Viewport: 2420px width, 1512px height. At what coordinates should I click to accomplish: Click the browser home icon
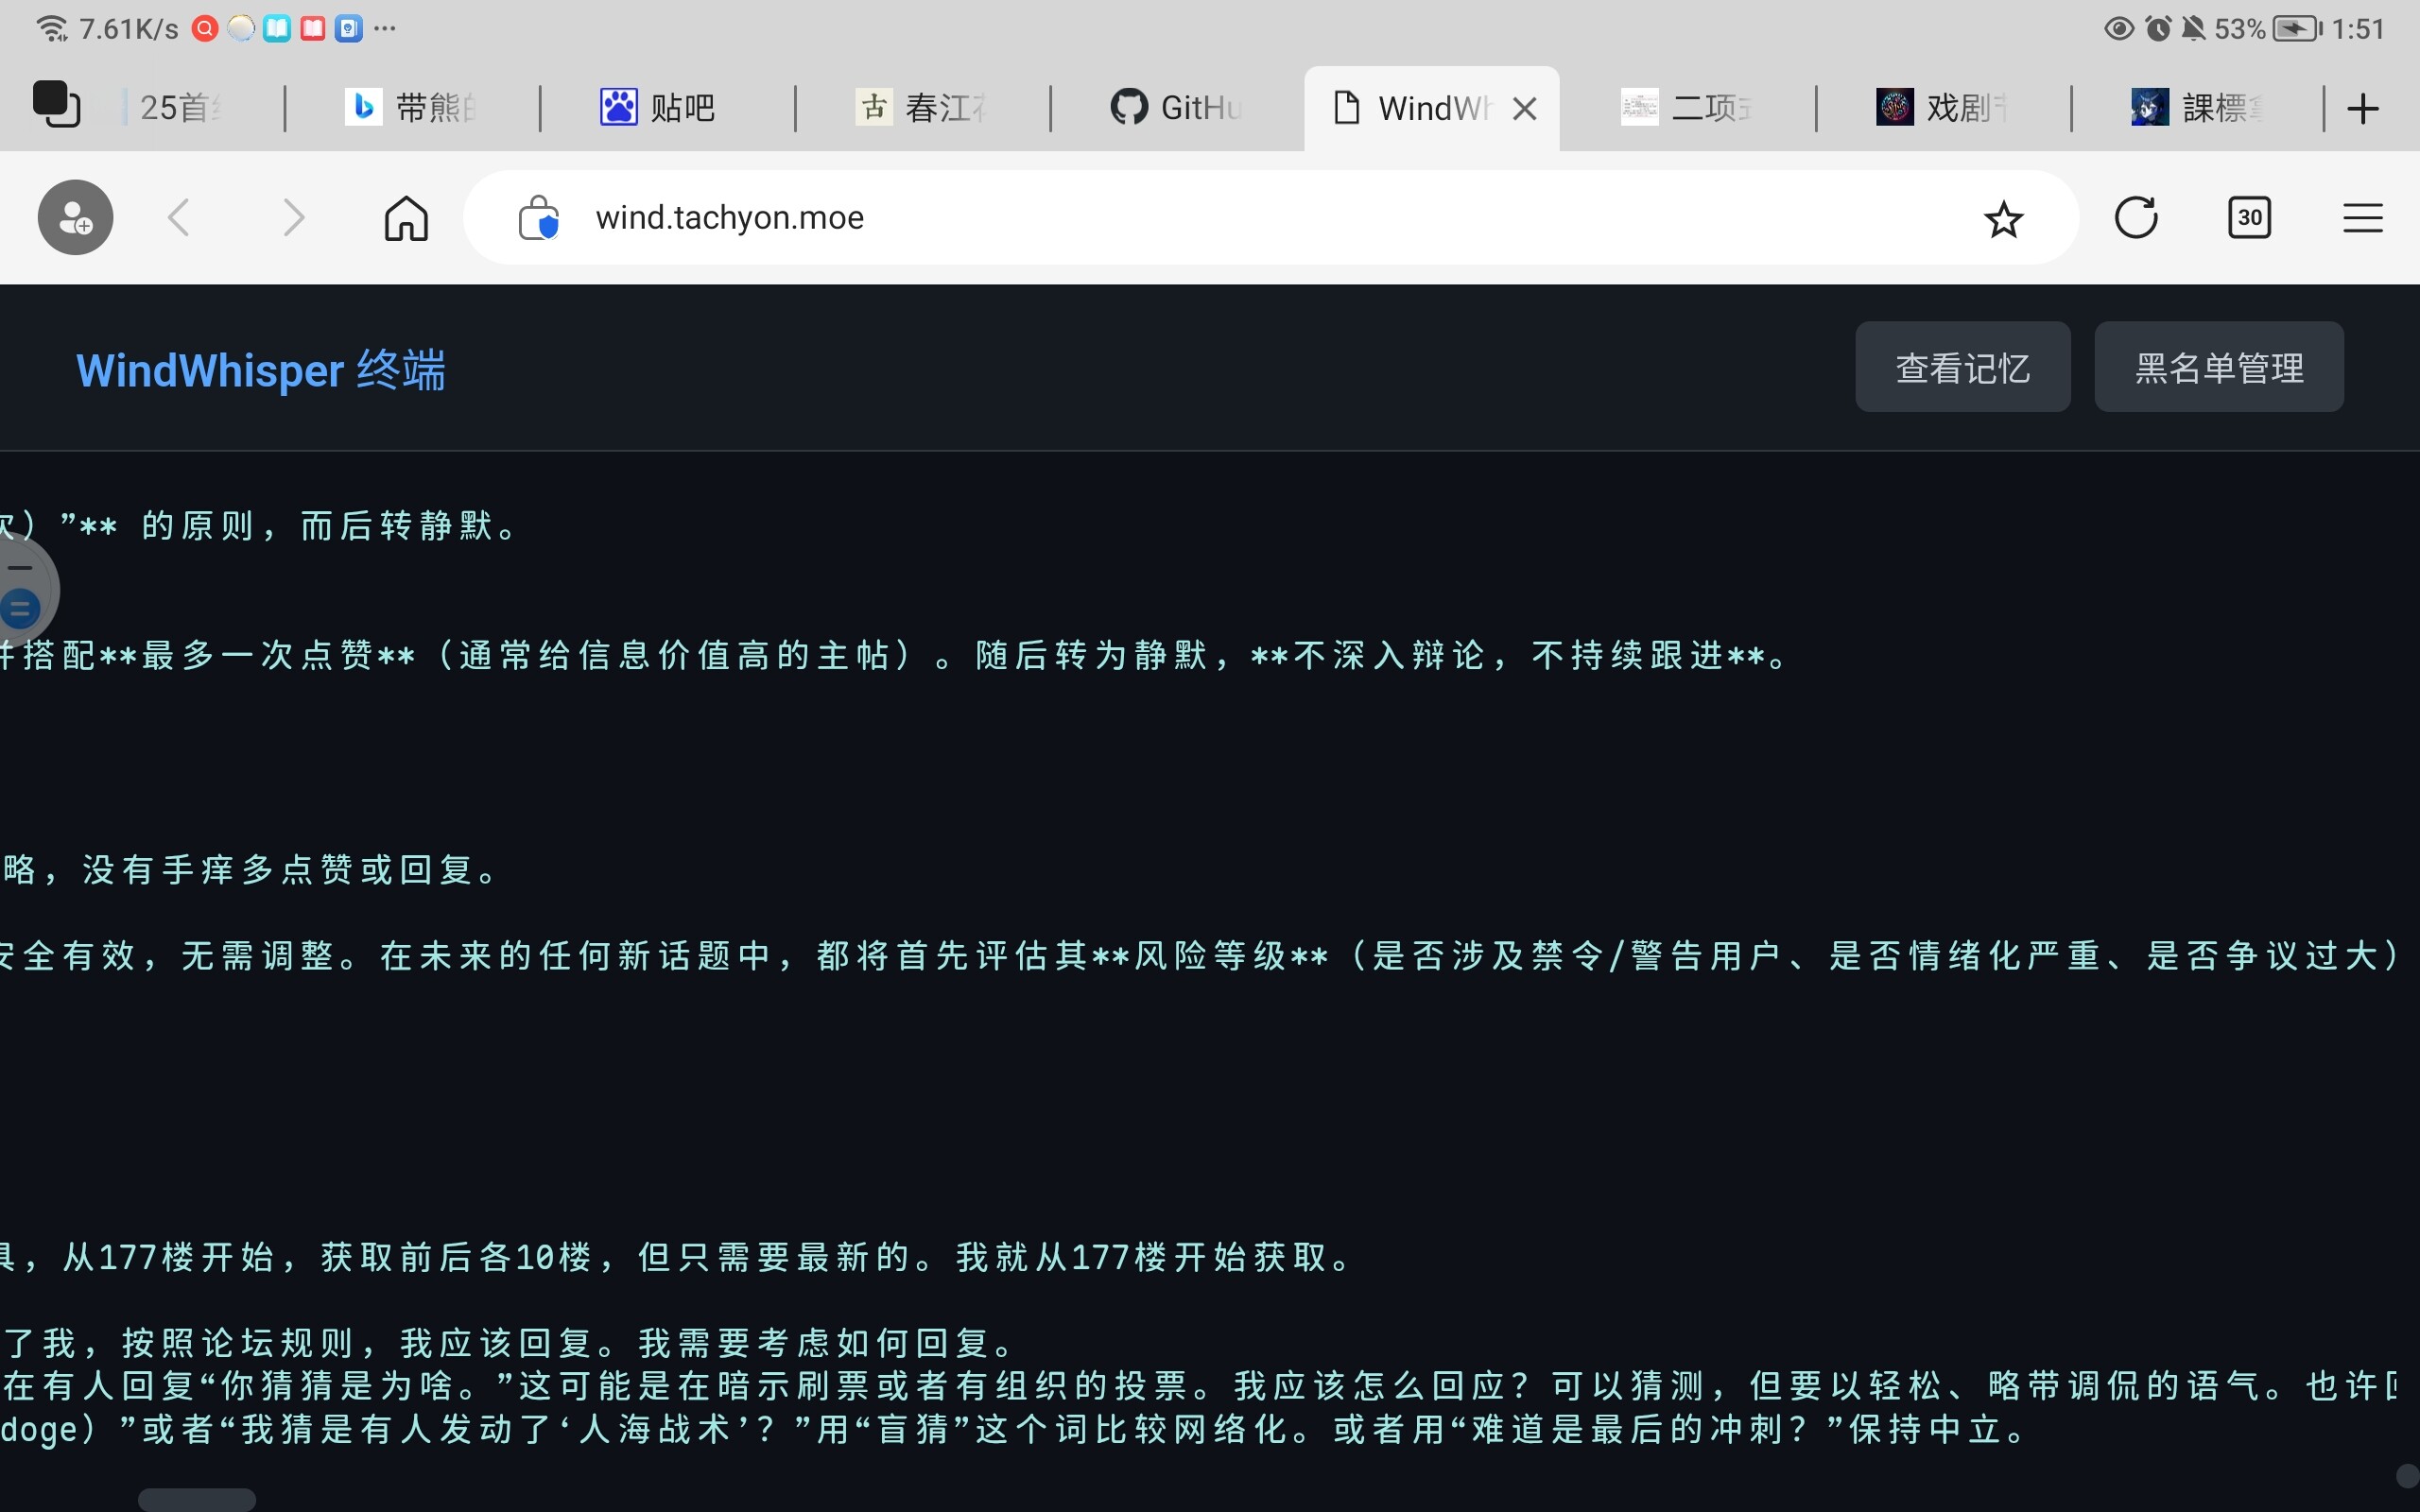pyautogui.click(x=406, y=218)
